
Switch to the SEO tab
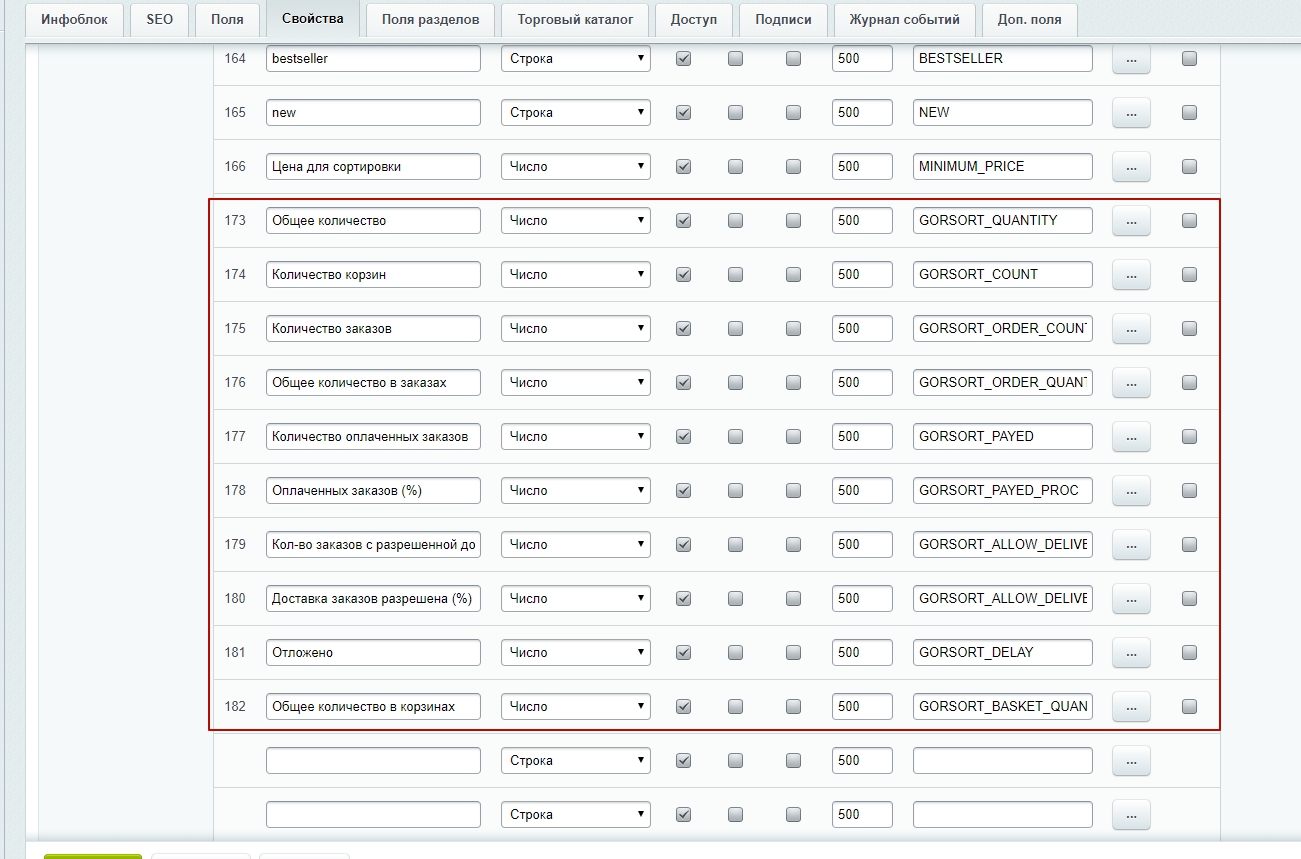click(159, 19)
